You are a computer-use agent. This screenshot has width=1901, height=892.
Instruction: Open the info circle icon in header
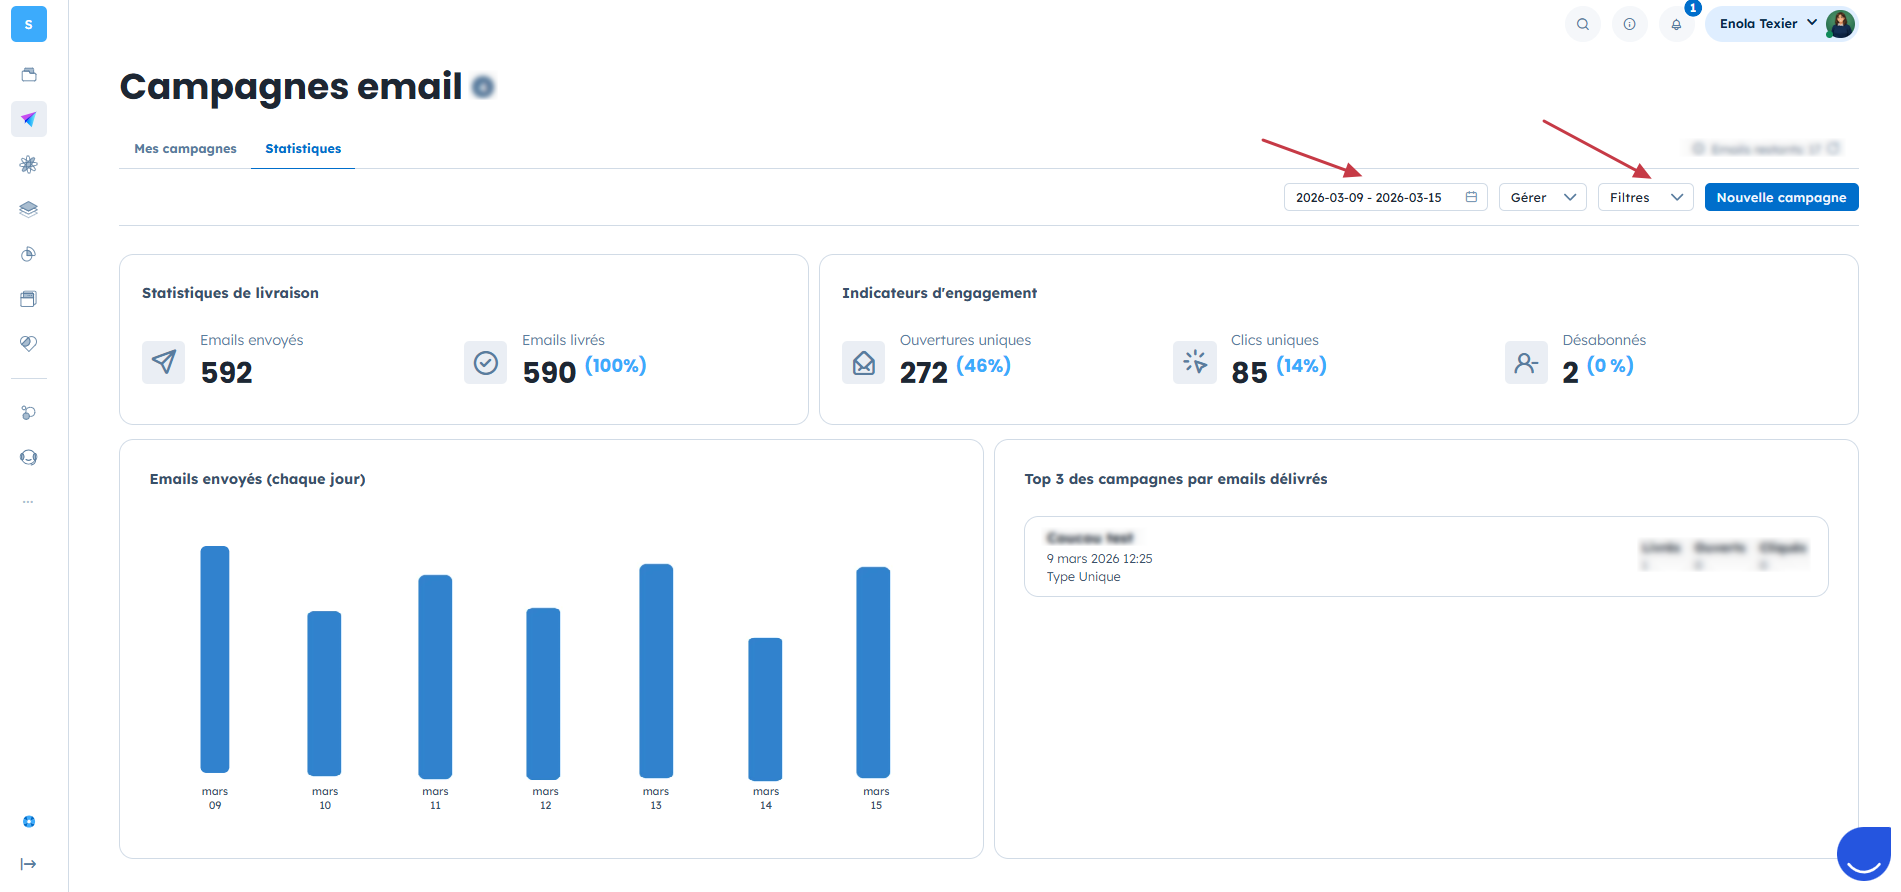(x=1629, y=24)
